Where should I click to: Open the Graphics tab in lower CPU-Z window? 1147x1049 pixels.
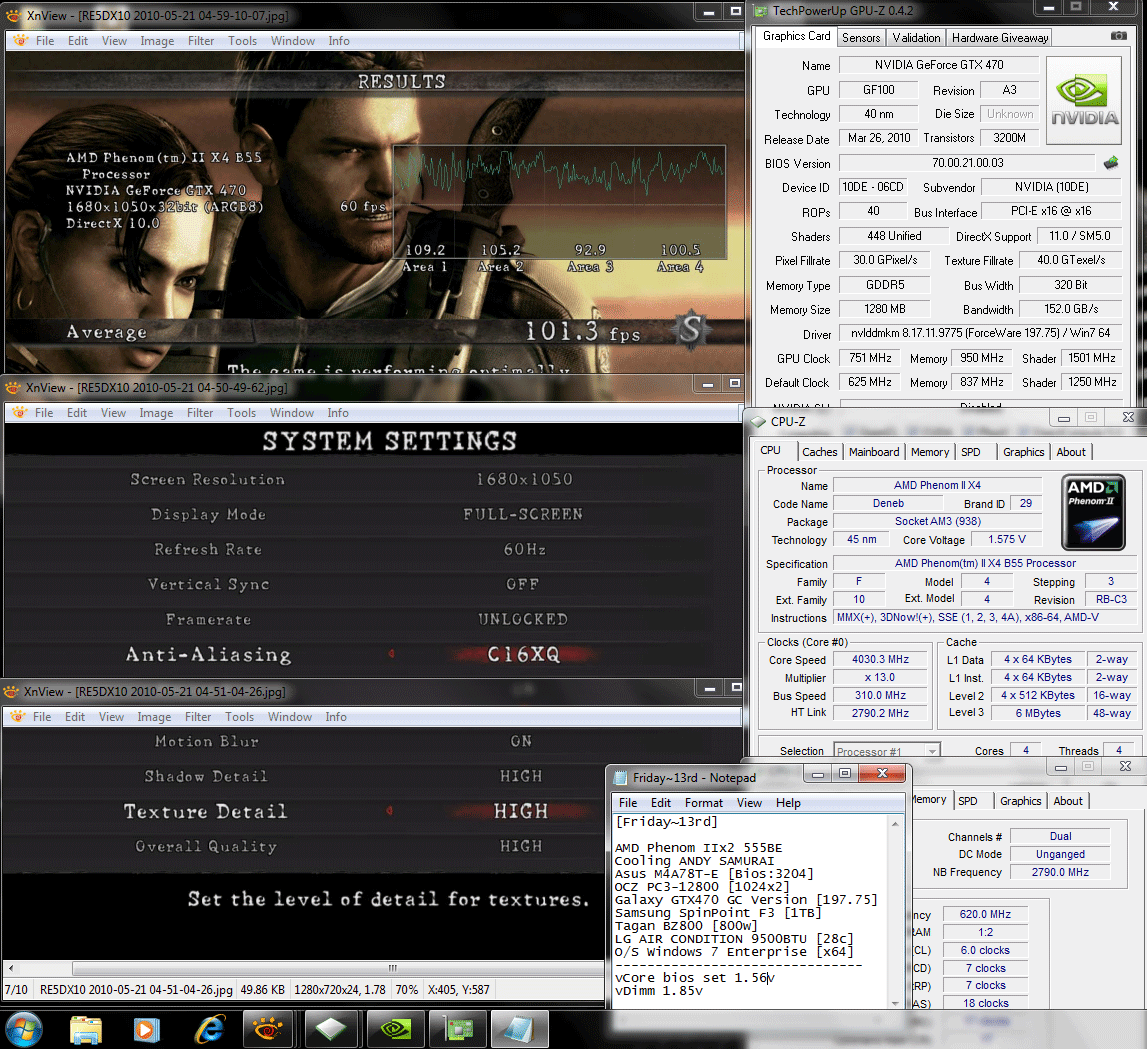tap(1020, 801)
